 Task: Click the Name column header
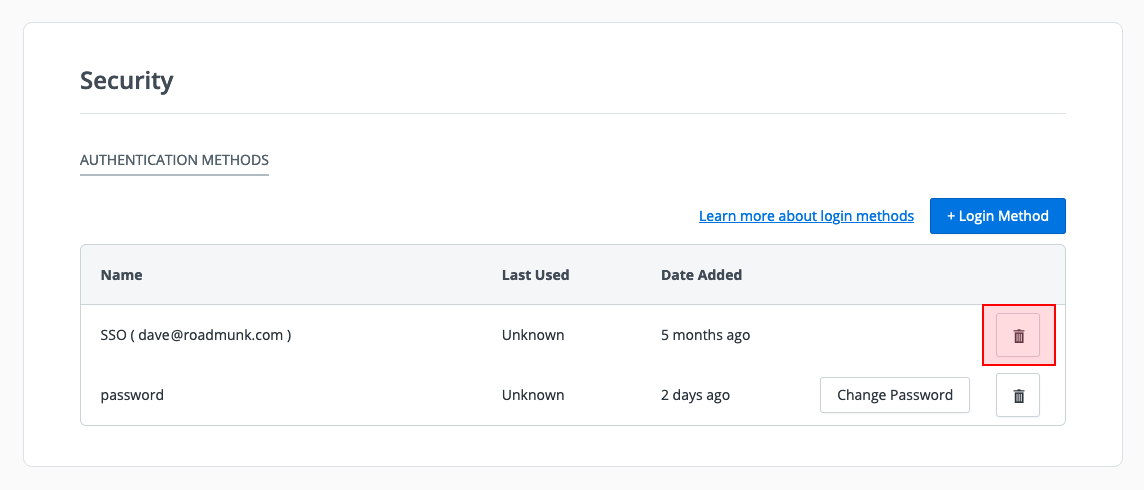click(122, 275)
